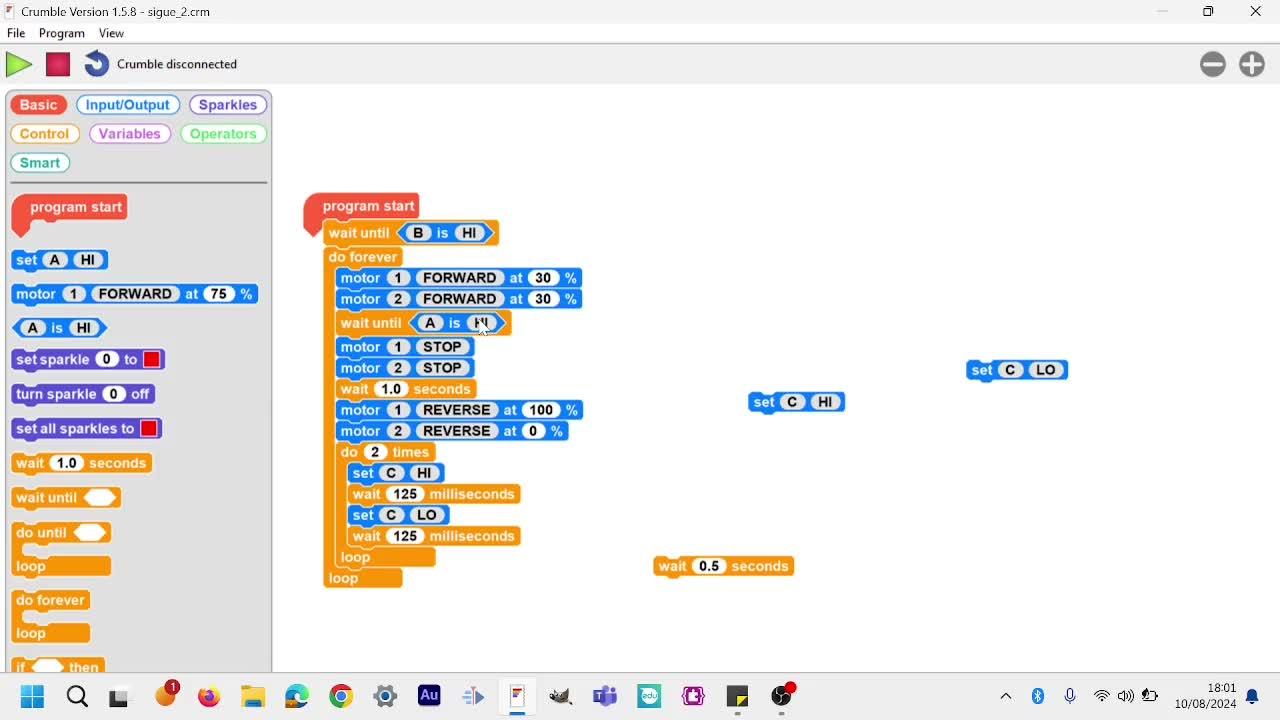Toggle FORWARD on motor 2 at 30% block

460,299
